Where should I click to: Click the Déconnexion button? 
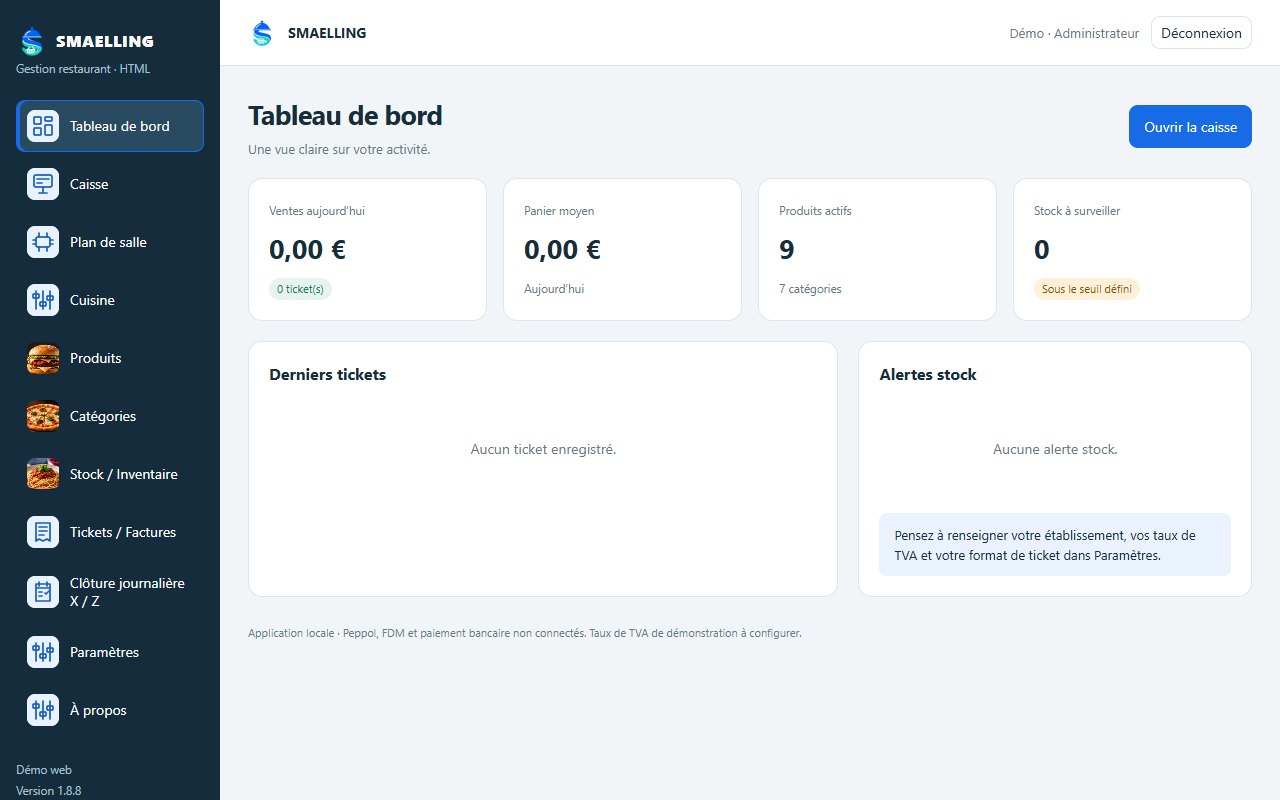[x=1201, y=33]
